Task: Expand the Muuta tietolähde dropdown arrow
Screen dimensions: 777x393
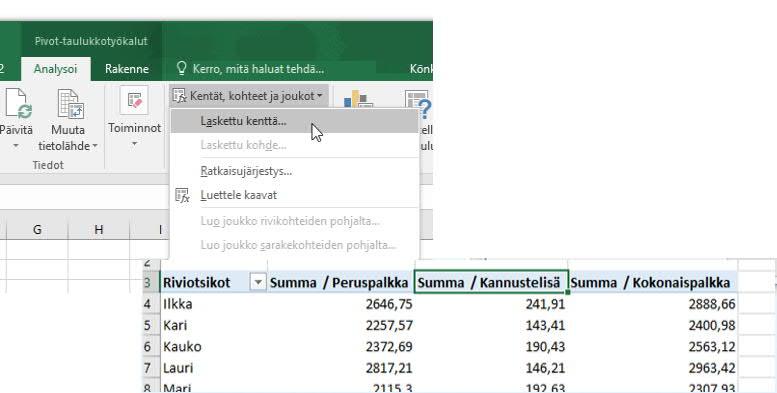Action: point(95,146)
